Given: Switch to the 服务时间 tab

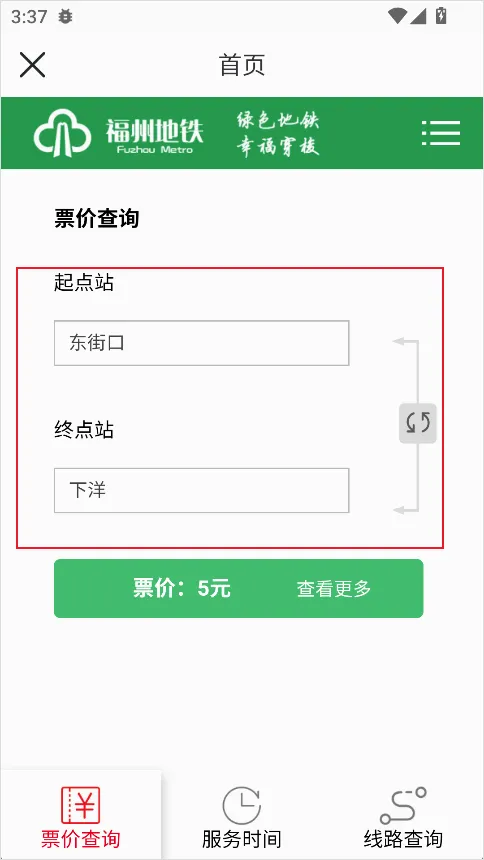Looking at the screenshot, I should [241, 839].
